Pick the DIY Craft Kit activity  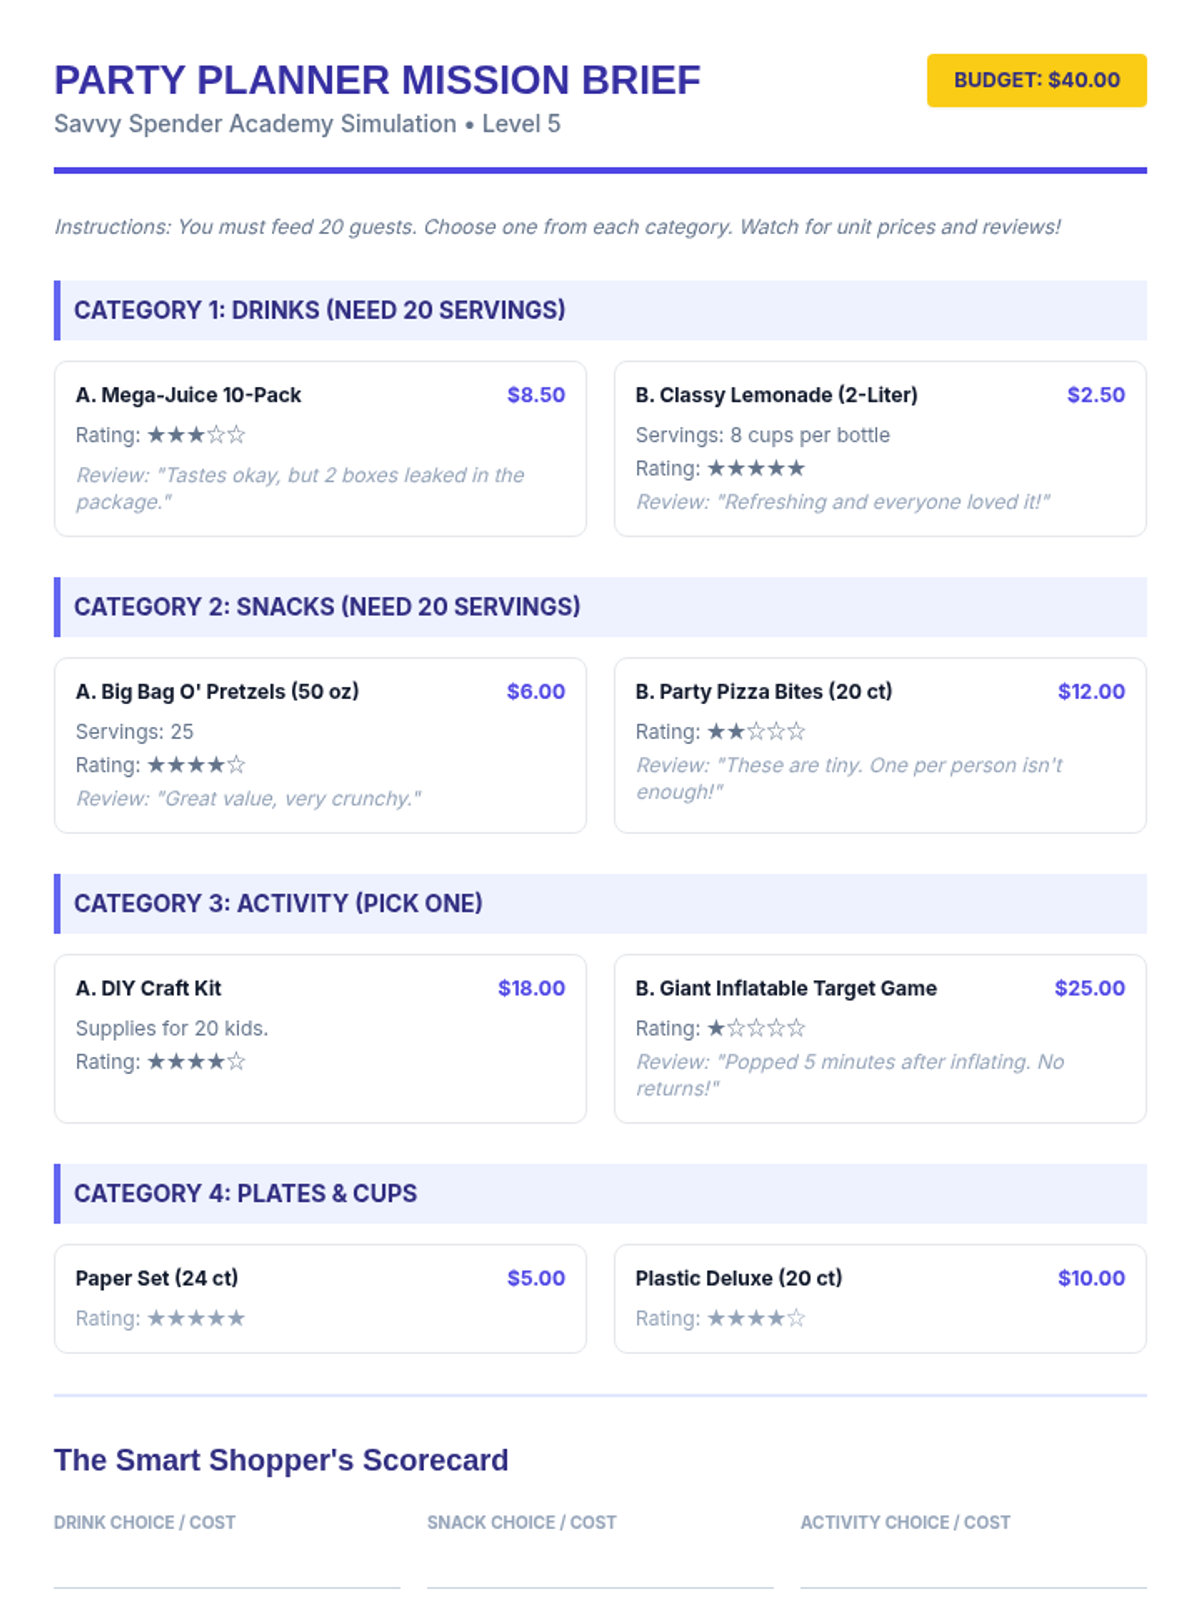(x=320, y=1038)
